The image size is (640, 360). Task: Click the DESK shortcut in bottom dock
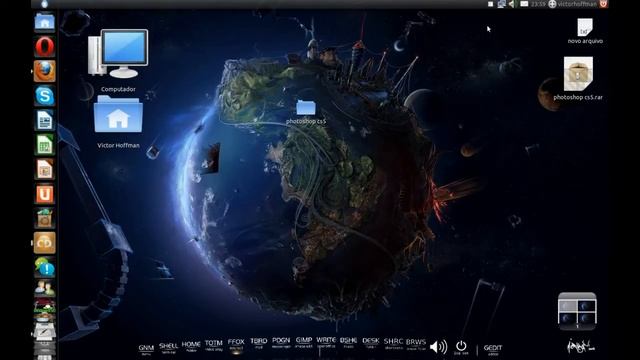coord(371,342)
